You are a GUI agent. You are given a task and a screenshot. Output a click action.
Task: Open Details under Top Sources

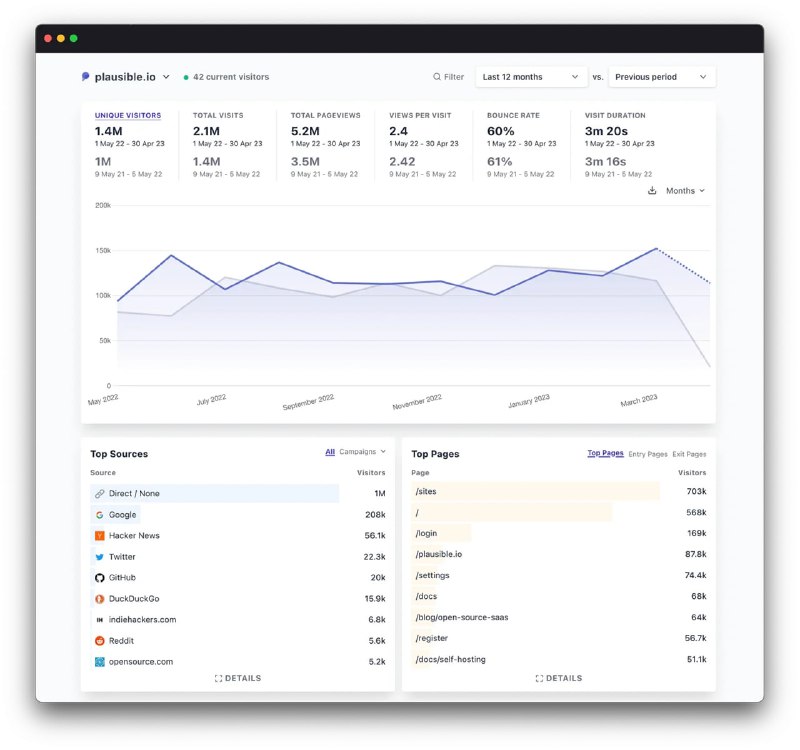tap(238, 678)
